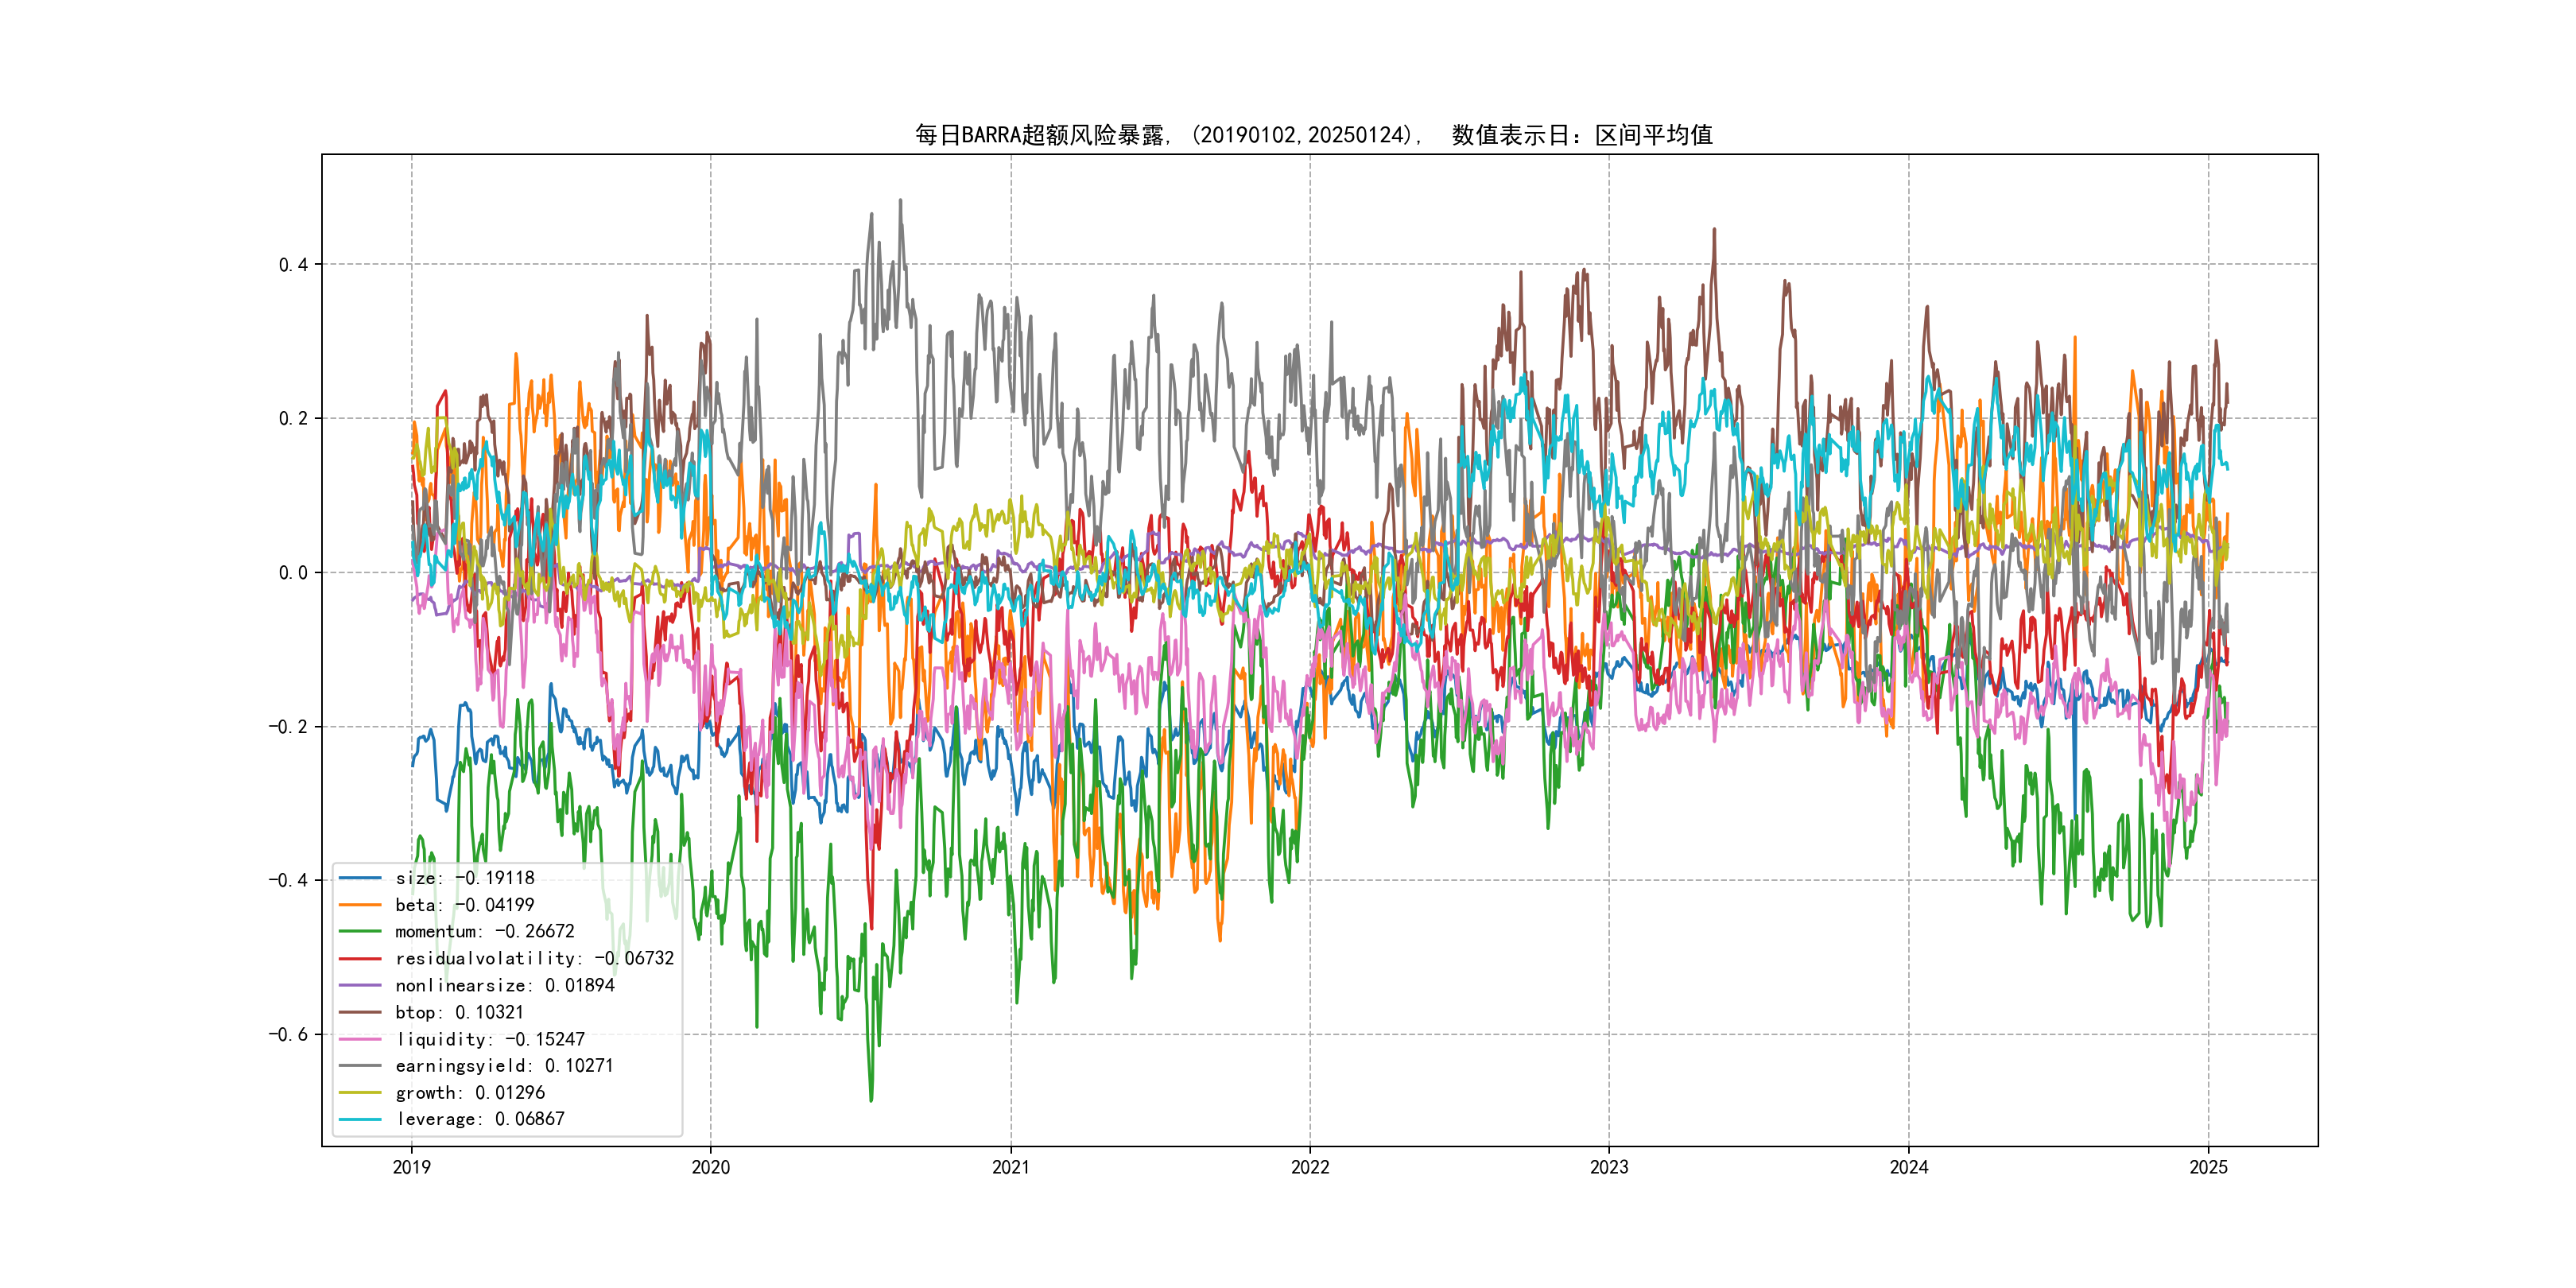Select the 'nonlinearsize: 0.01894' legend entry

504,985
